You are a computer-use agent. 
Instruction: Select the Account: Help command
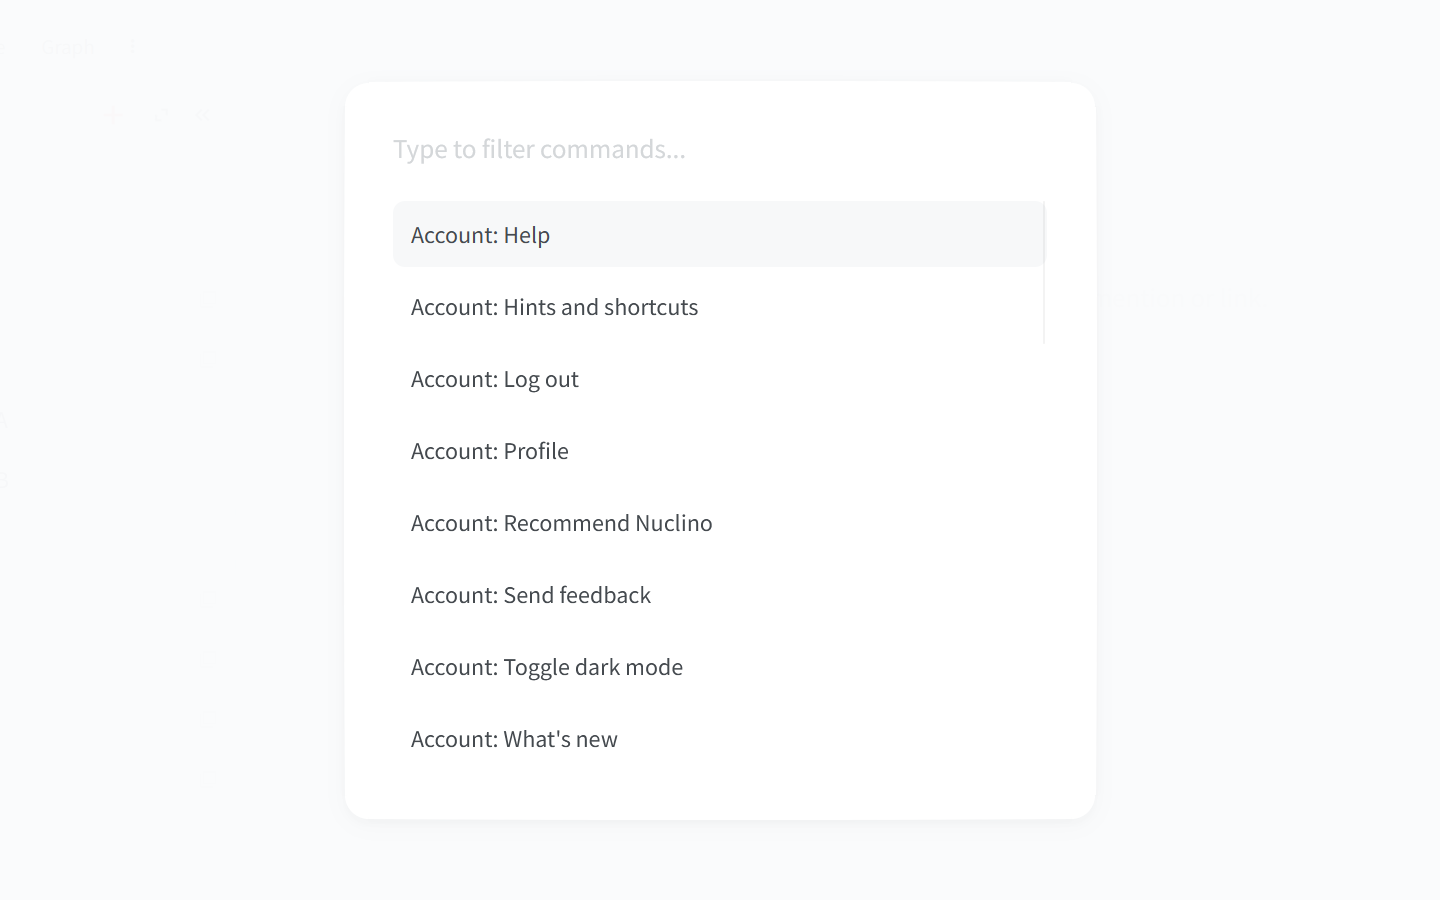point(718,234)
